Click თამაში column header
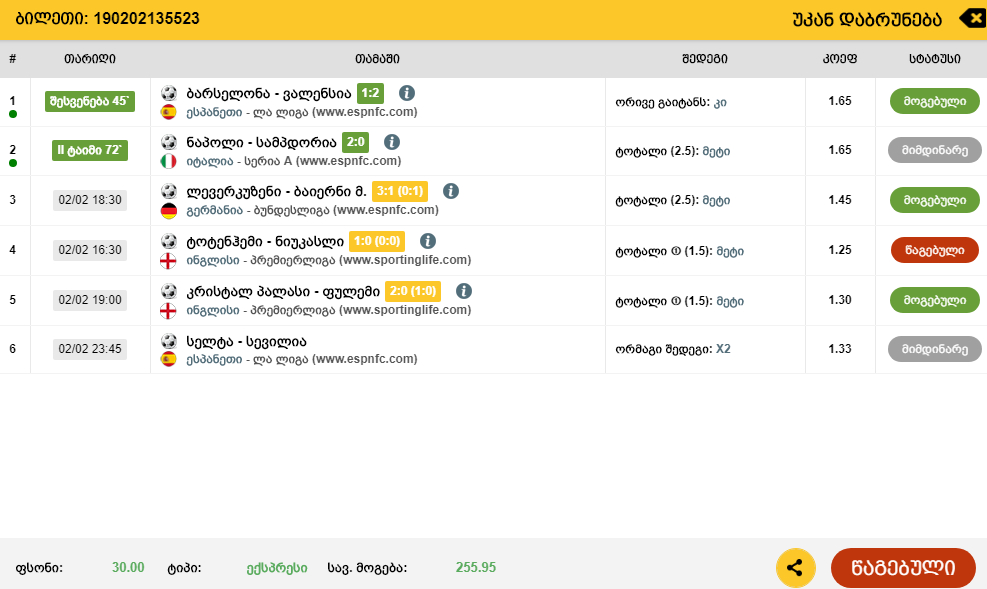 click(x=377, y=59)
